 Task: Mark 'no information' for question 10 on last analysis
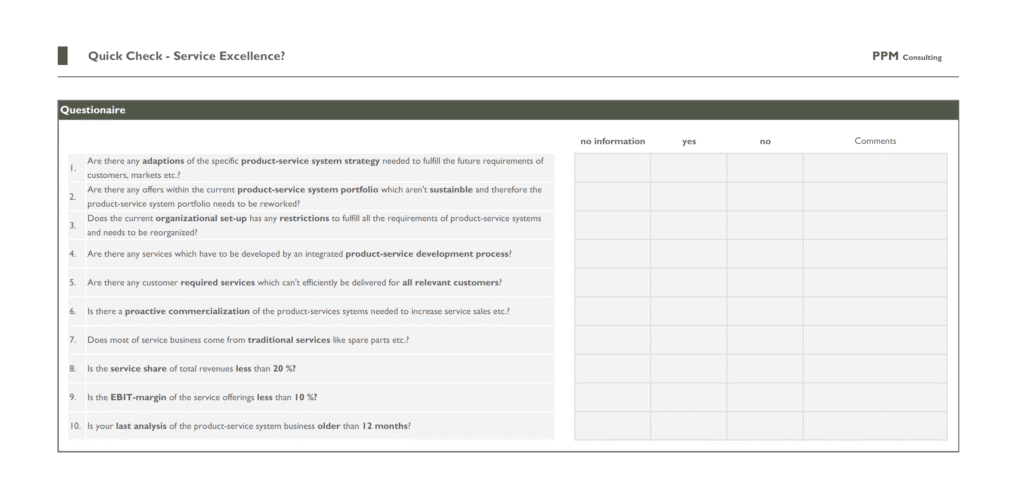tap(612, 426)
